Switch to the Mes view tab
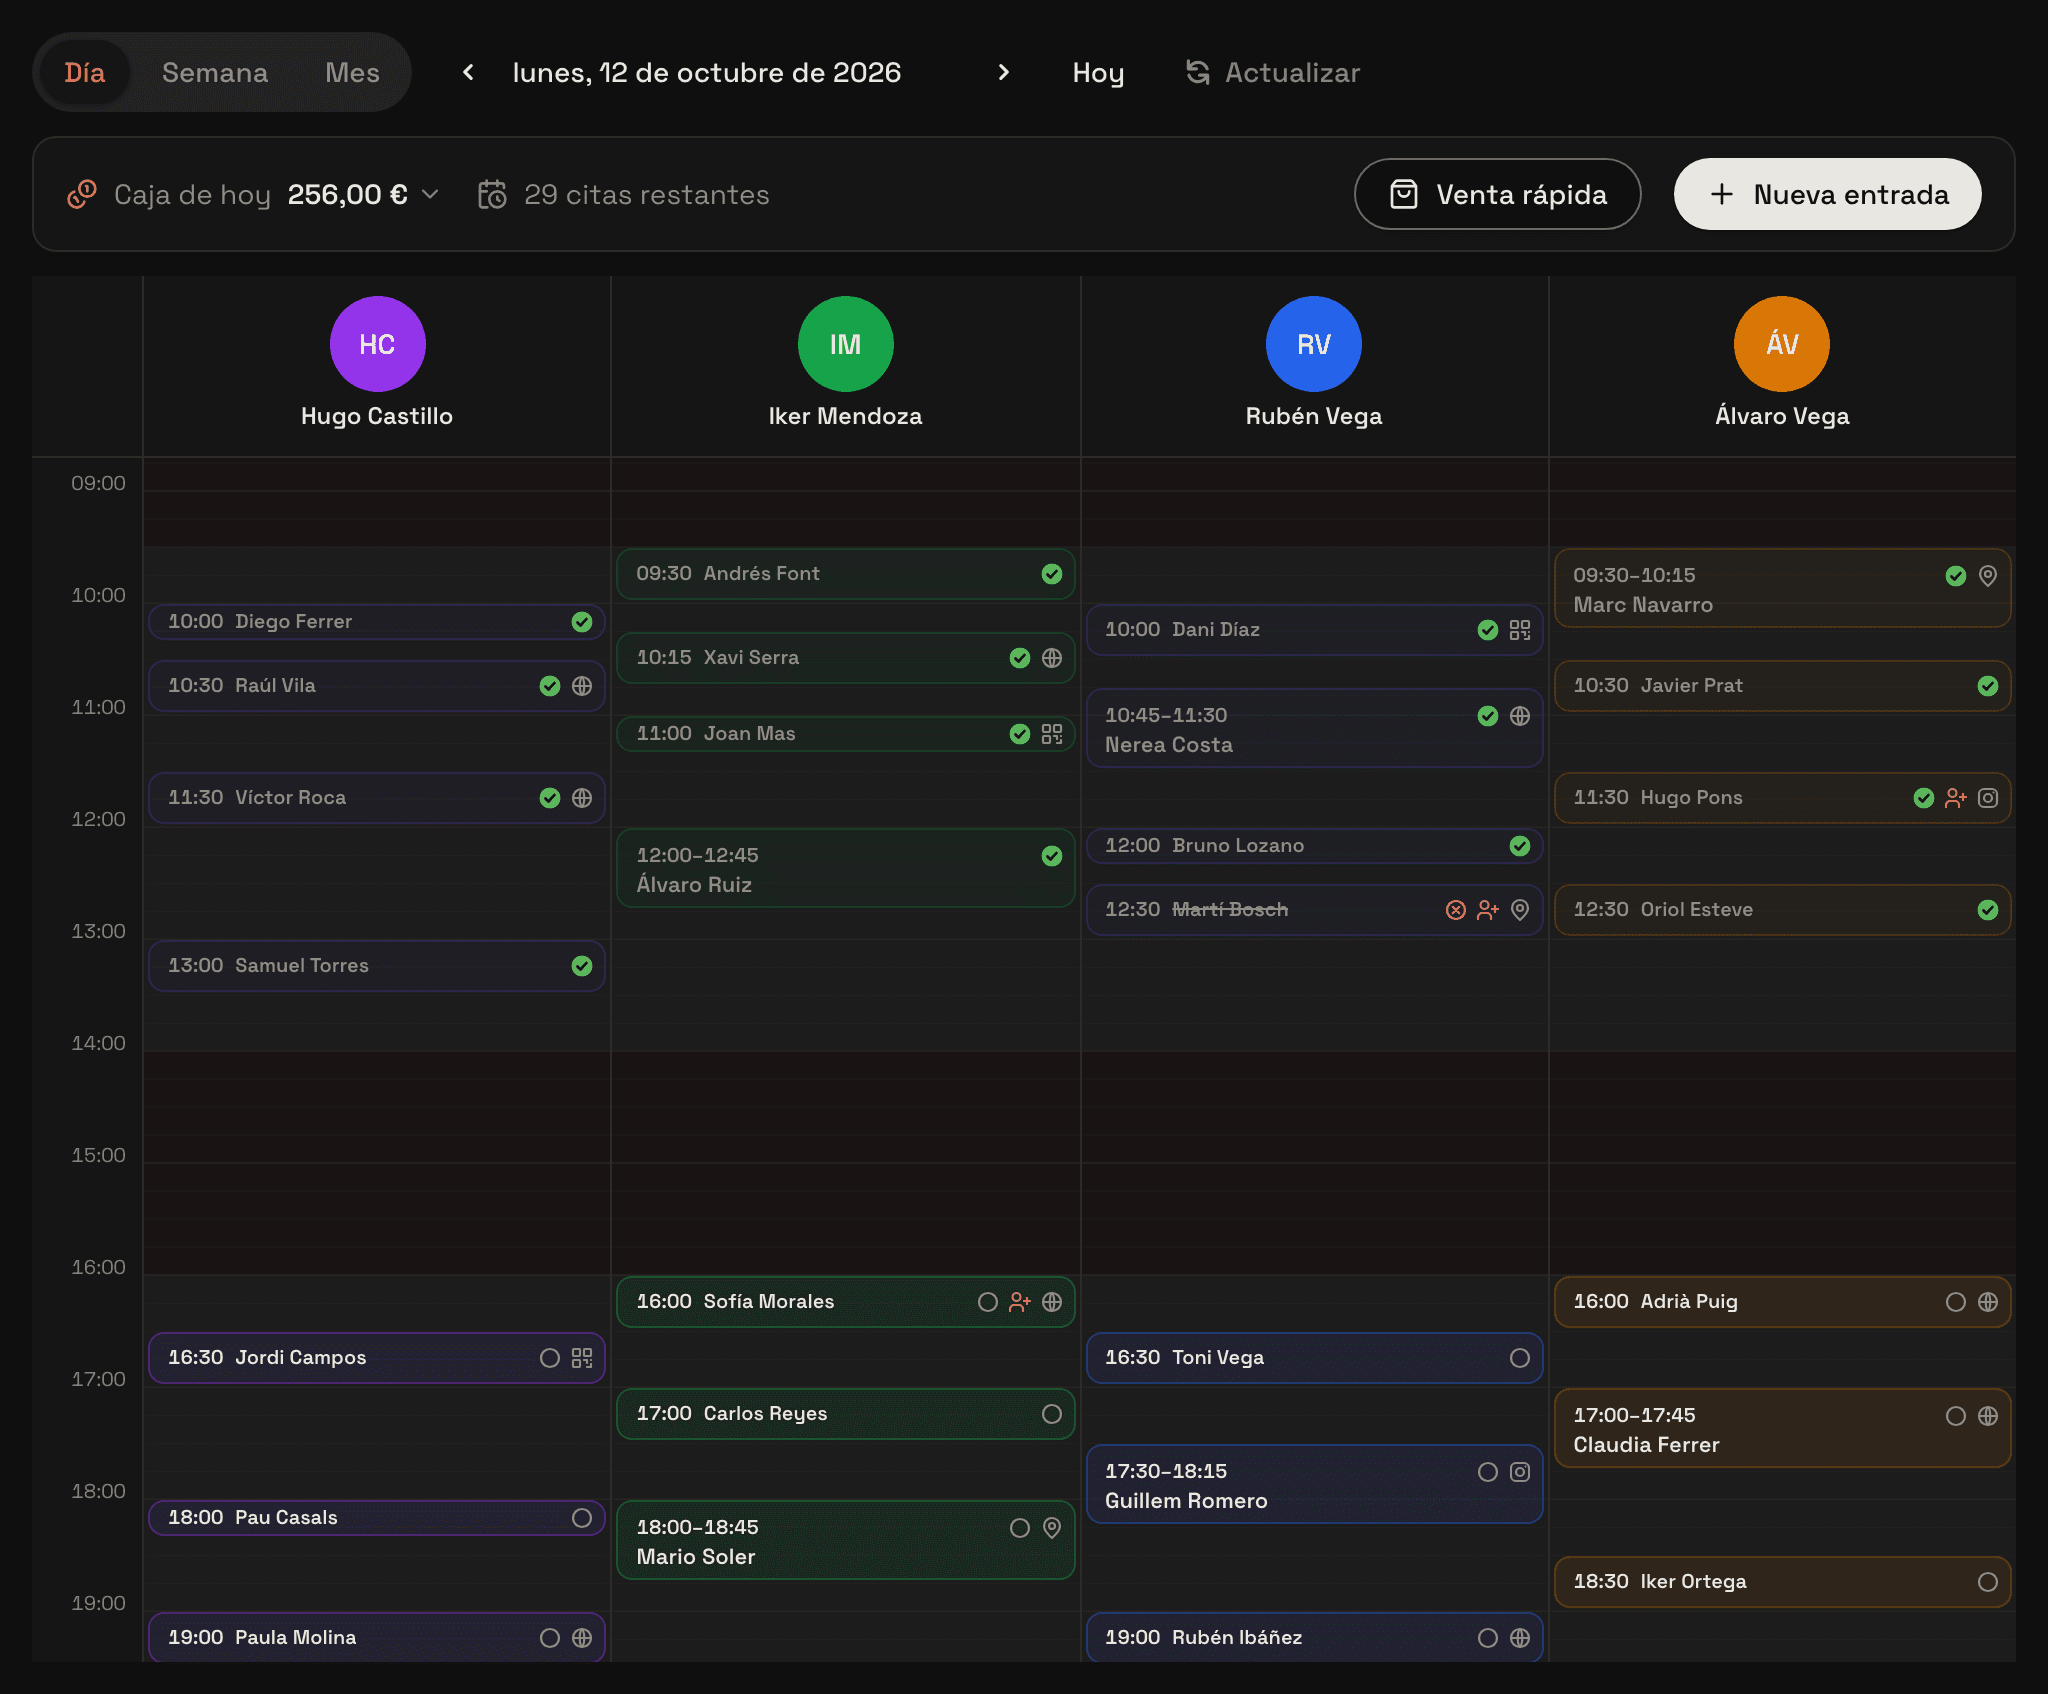 pyautogui.click(x=352, y=72)
